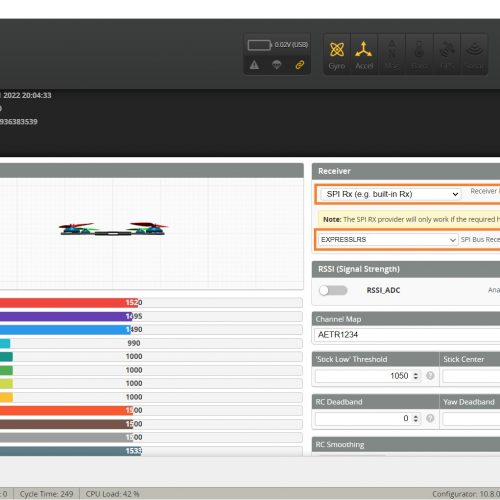This screenshot has height=500, width=500.
Task: Click the Stick Low Threshold stepper arrows
Action: point(416,376)
